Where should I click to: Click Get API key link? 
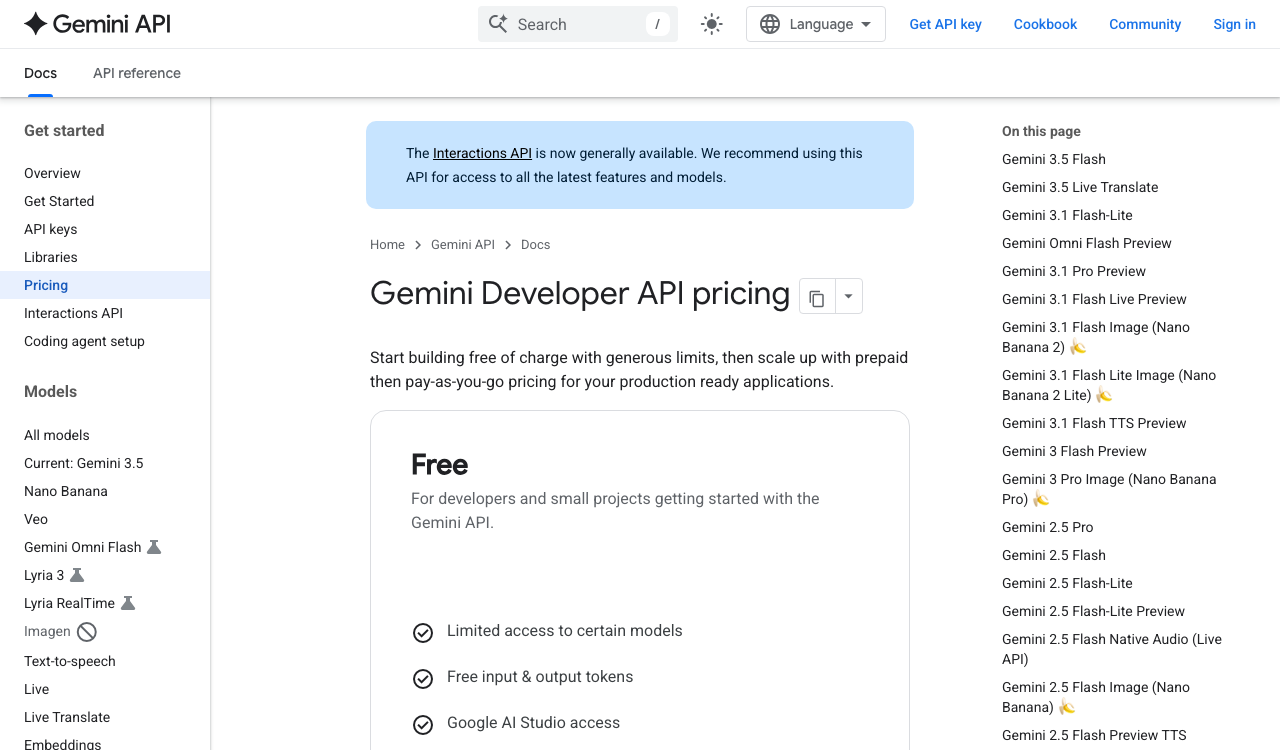945,24
